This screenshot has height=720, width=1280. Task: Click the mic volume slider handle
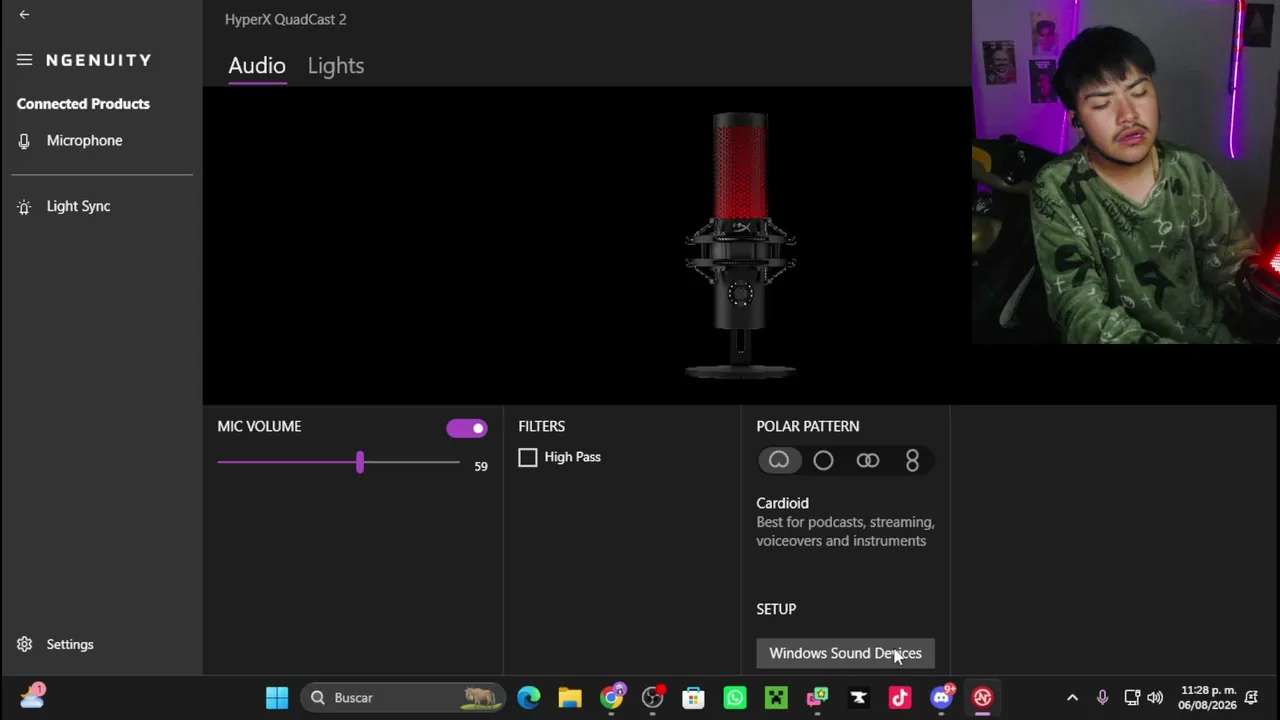click(360, 462)
